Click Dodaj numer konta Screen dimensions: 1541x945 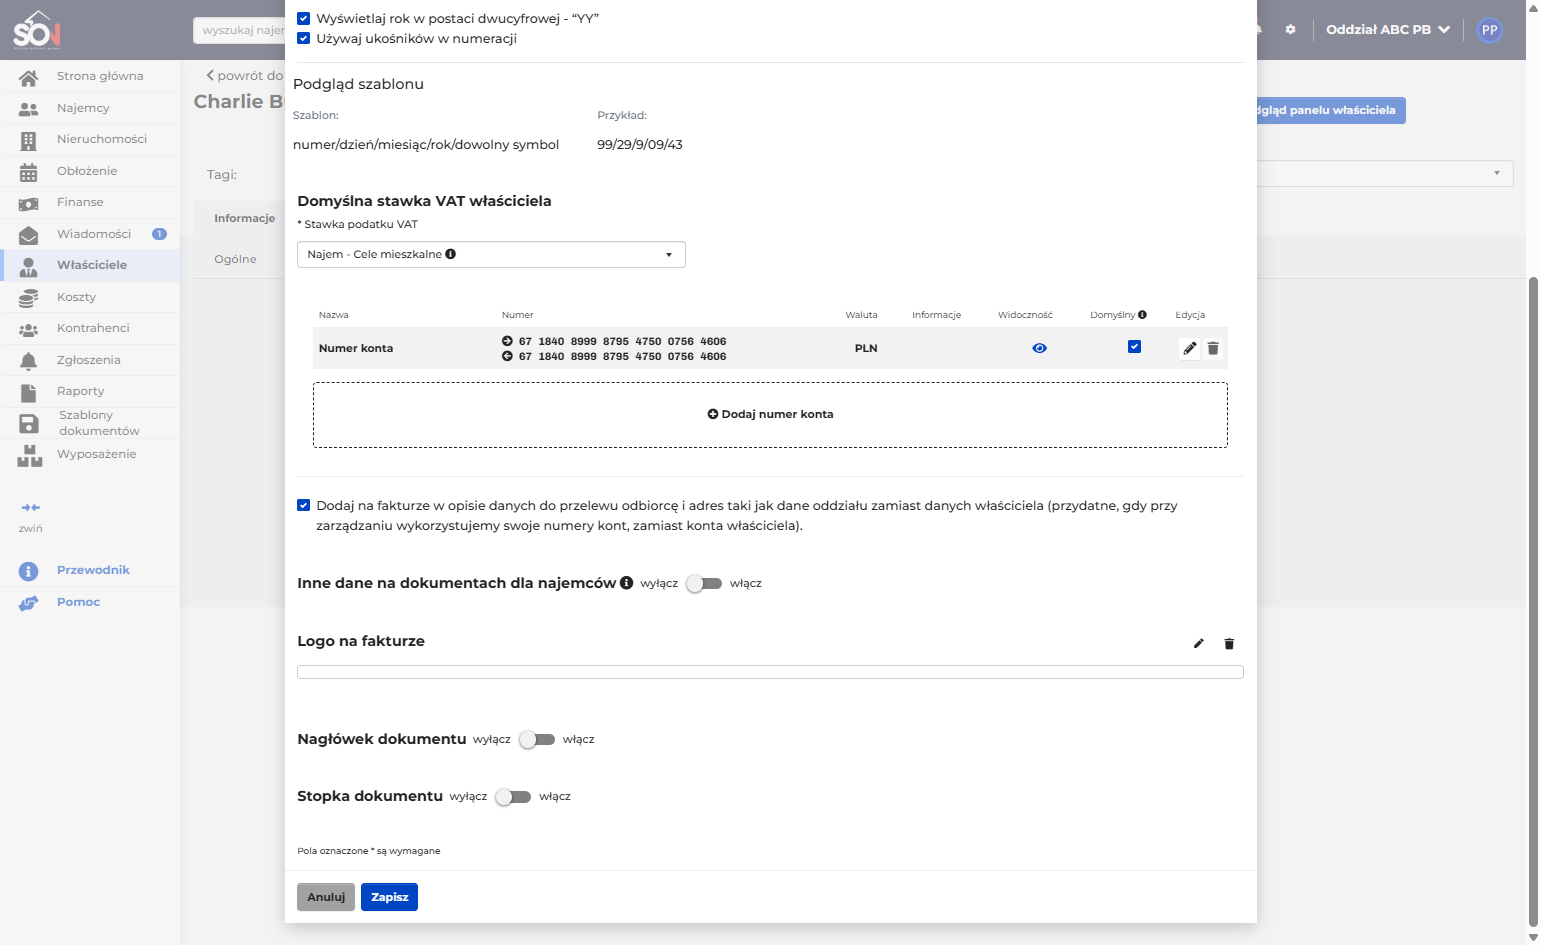point(770,414)
